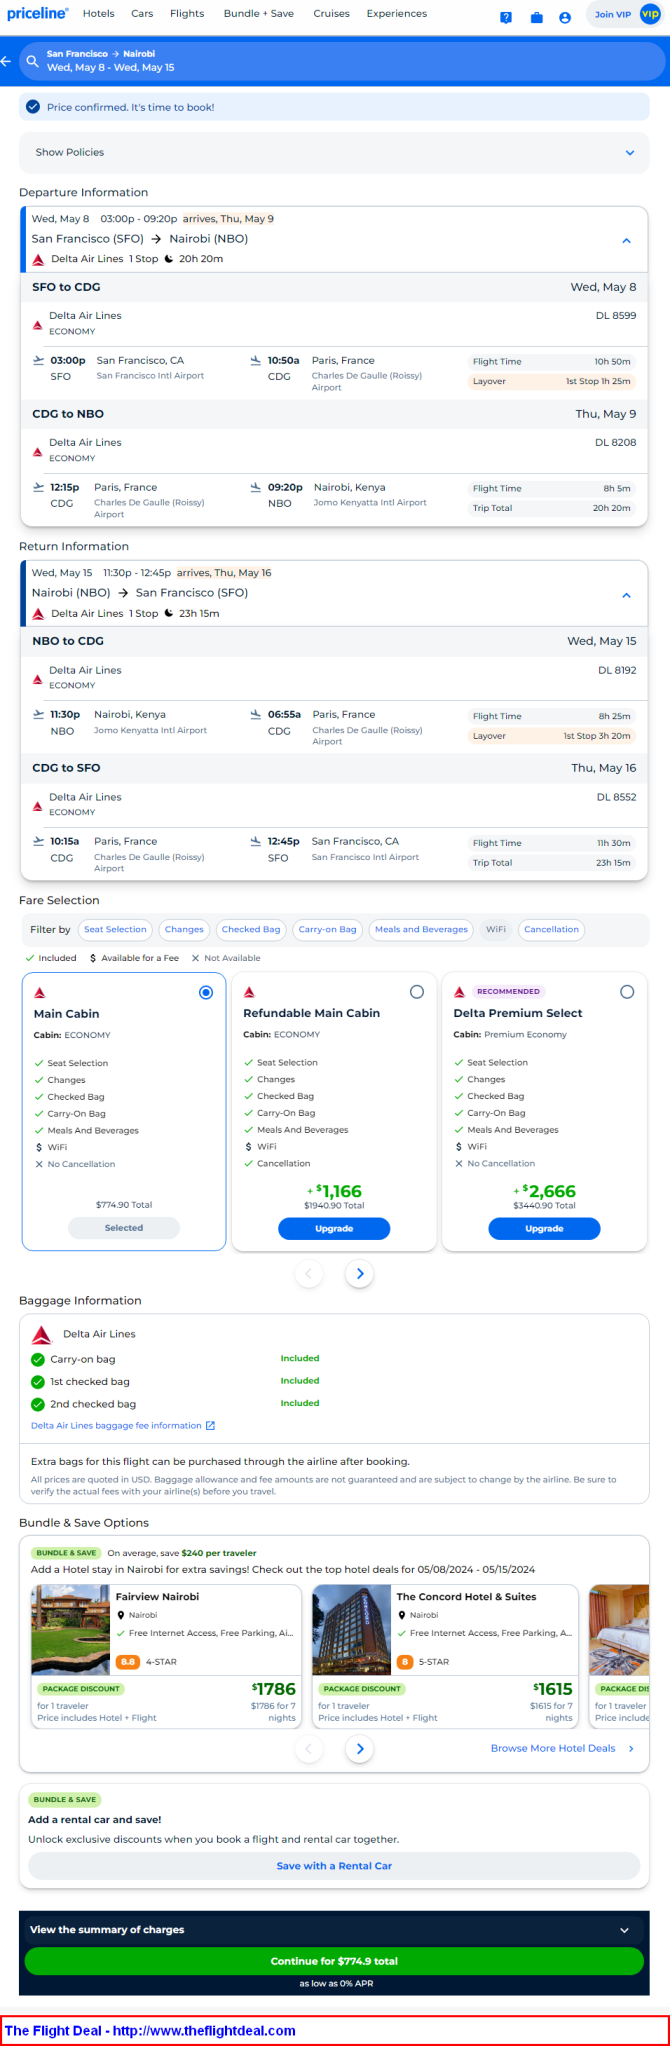Click Save with a Rental Car

coord(334,1866)
